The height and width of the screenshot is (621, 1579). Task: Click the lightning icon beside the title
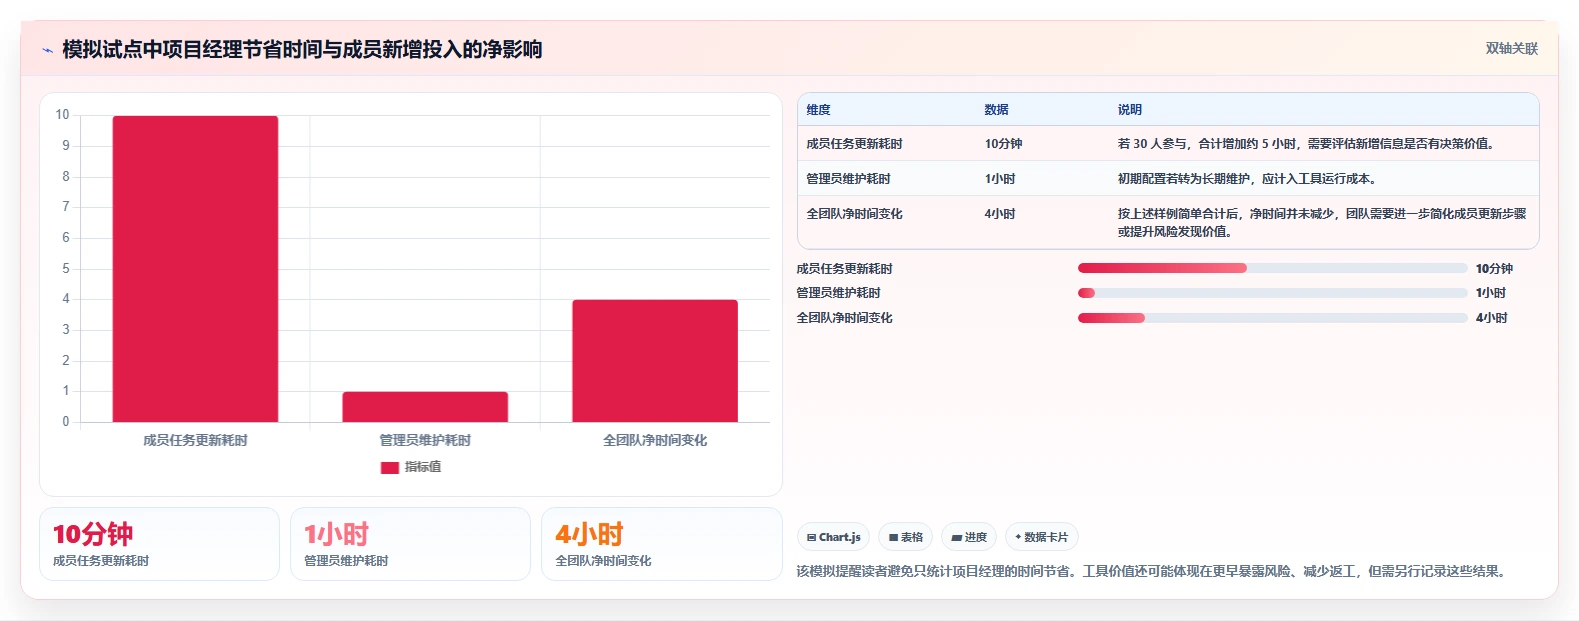pos(47,50)
